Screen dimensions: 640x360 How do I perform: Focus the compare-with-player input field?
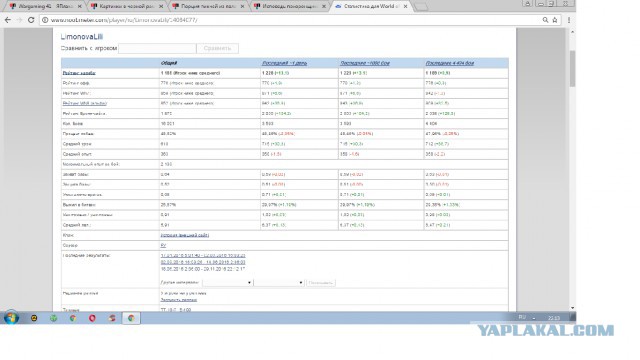pos(157,48)
